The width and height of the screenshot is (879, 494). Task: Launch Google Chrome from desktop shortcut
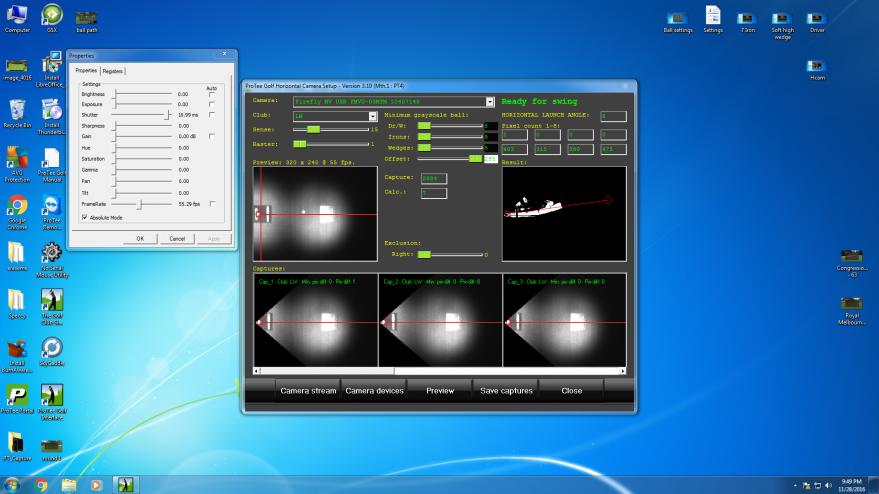click(17, 206)
